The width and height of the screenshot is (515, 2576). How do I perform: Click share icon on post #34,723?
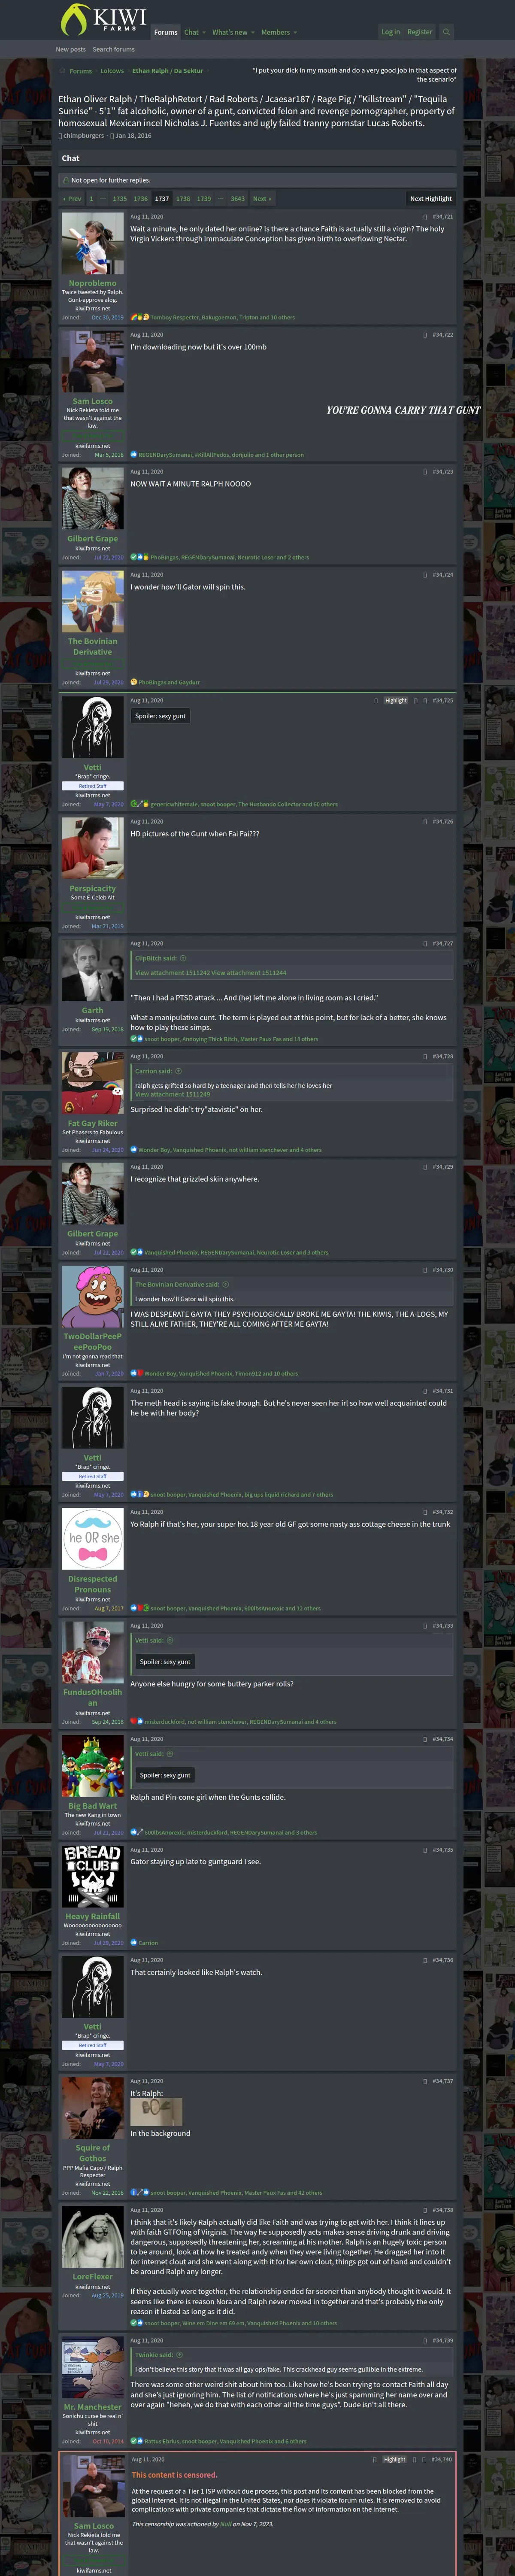click(424, 471)
